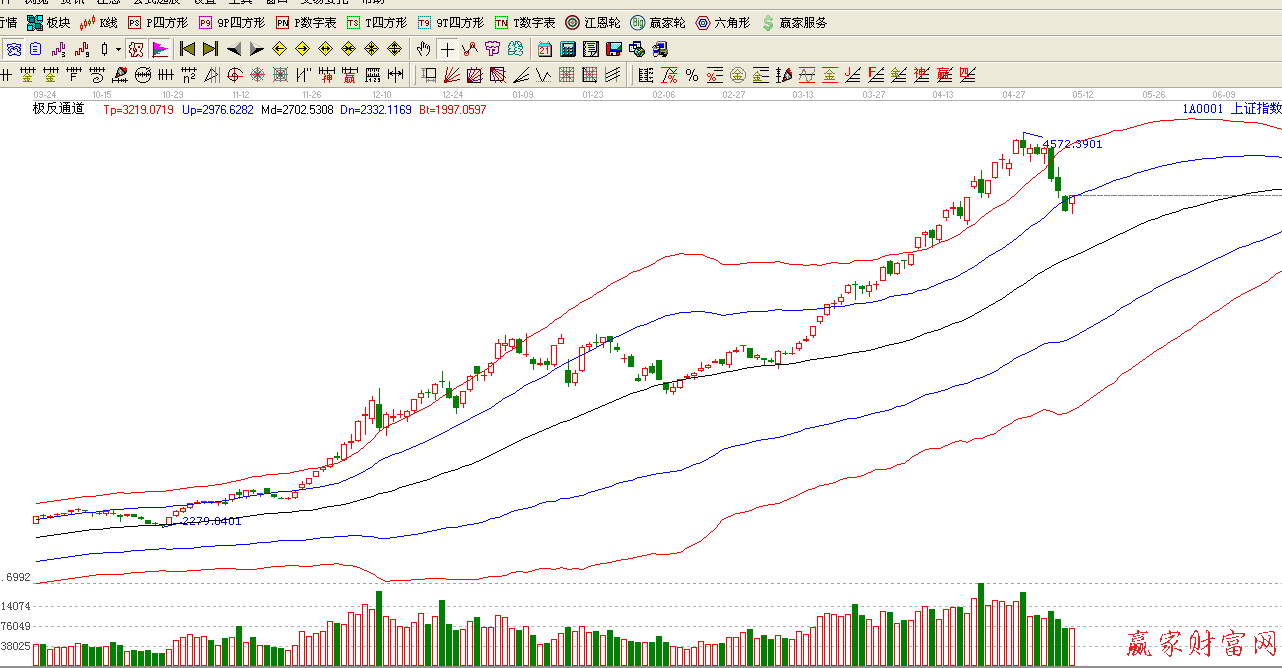Open dropdown arrow beside candlestick icon

click(x=118, y=49)
